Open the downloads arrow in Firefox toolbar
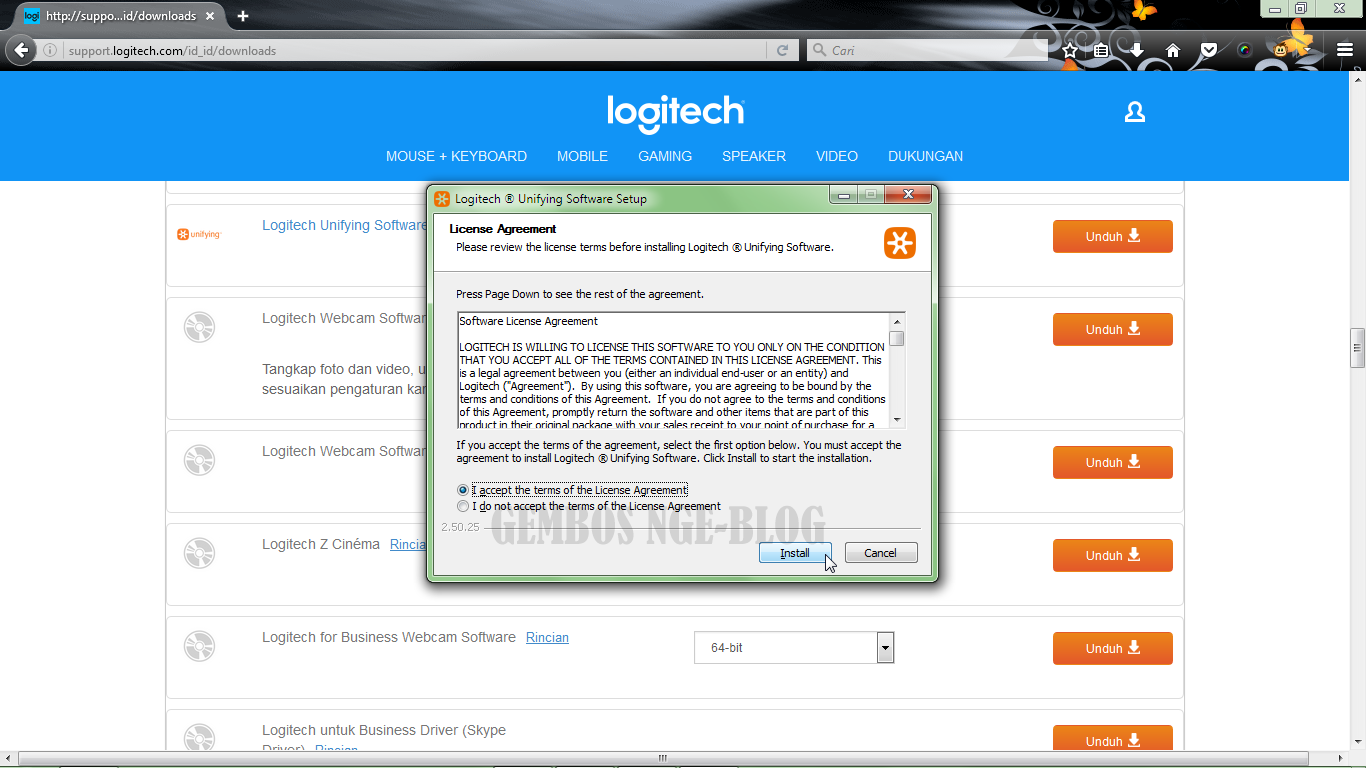The height and width of the screenshot is (768, 1366). pos(1137,50)
